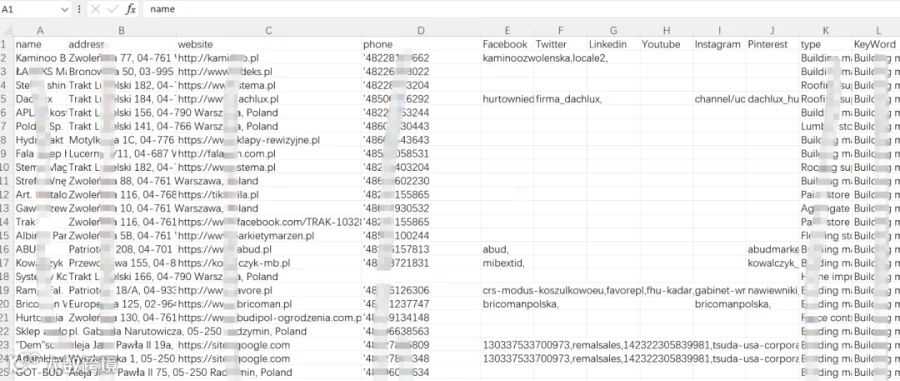The height and width of the screenshot is (381, 900).
Task: Click the 'Twitter' header cell
Action: pyautogui.click(x=560, y=44)
